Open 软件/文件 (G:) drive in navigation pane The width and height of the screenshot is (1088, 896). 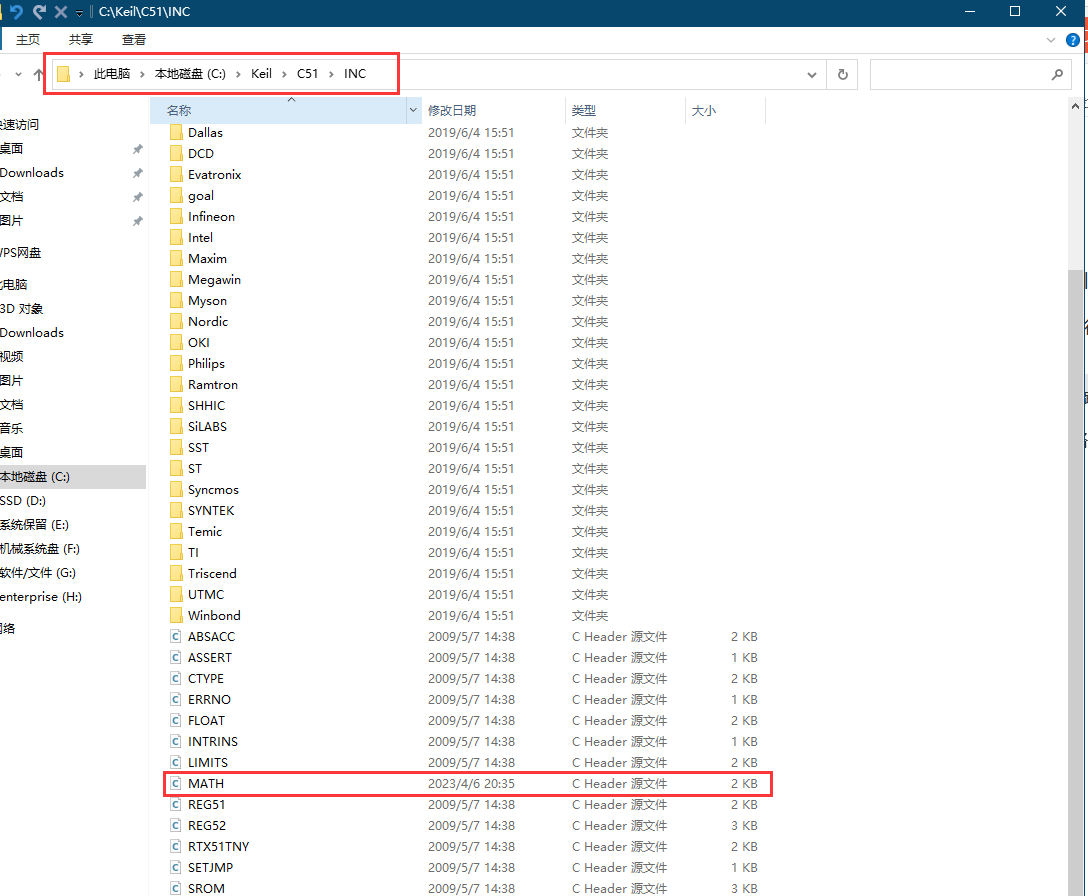(38, 573)
